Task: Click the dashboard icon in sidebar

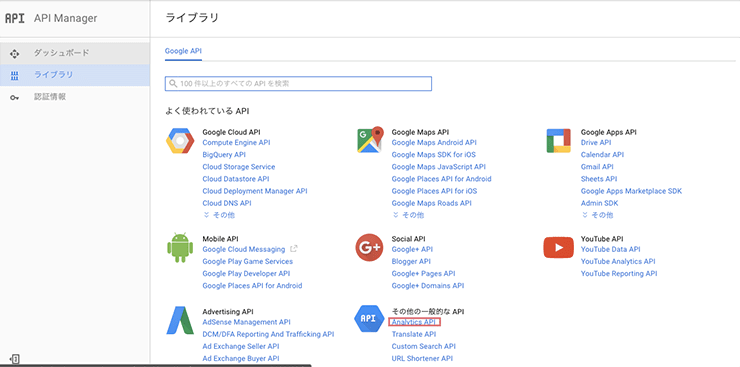Action: [x=15, y=54]
